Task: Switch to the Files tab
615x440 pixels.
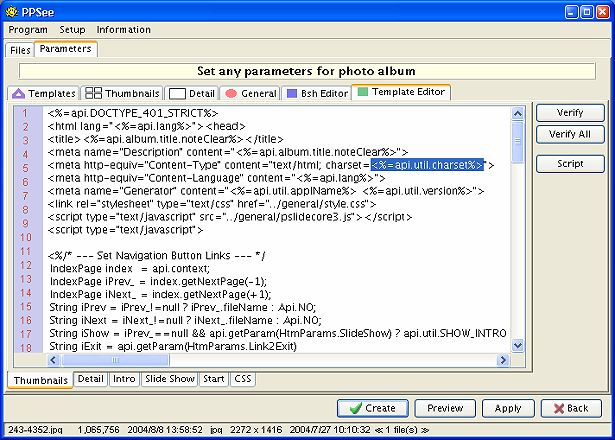Action: (x=20, y=50)
